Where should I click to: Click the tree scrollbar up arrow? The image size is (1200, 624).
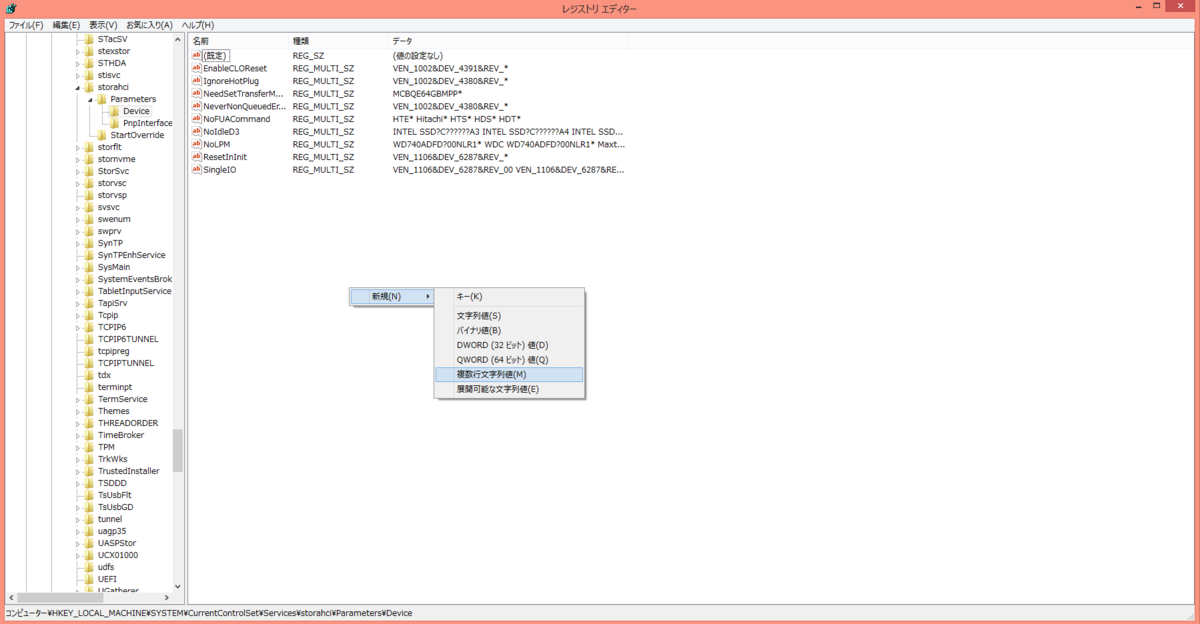[x=178, y=39]
